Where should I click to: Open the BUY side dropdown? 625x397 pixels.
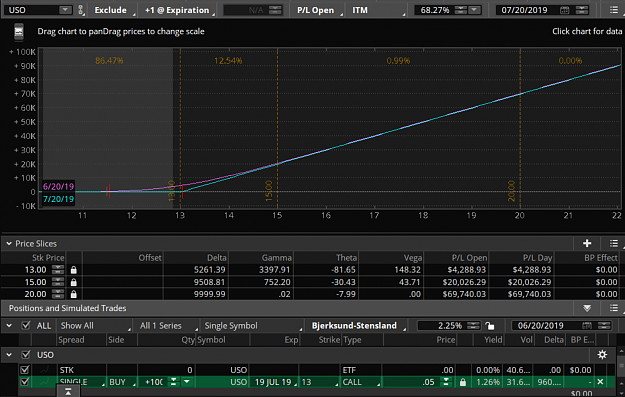(122, 382)
